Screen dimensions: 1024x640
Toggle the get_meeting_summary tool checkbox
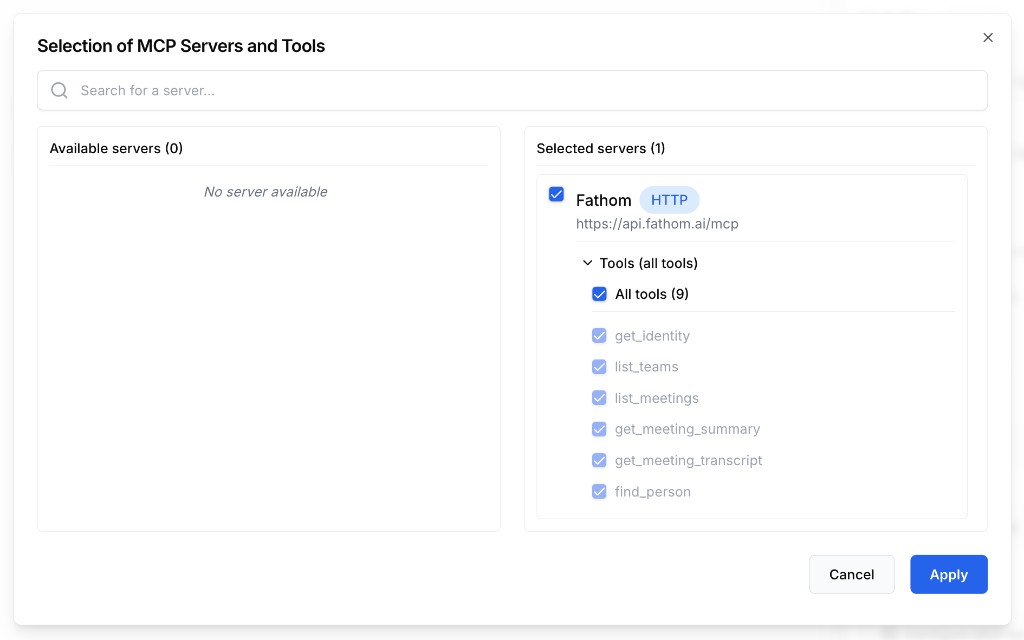(x=599, y=429)
